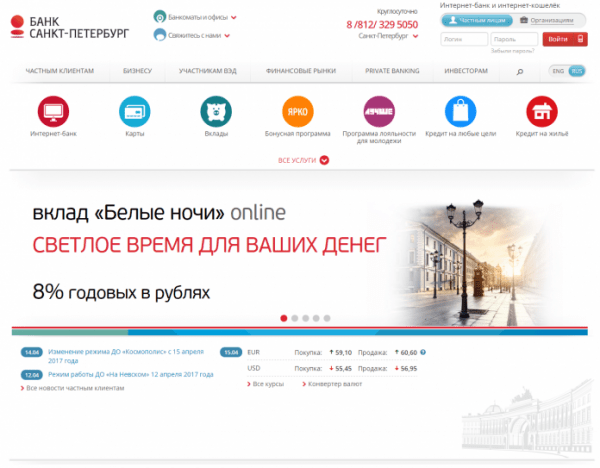Image resolution: width=600 pixels, height=468 pixels.
Task: Expand Банкоматы и офисы dropdown
Action: click(x=234, y=17)
